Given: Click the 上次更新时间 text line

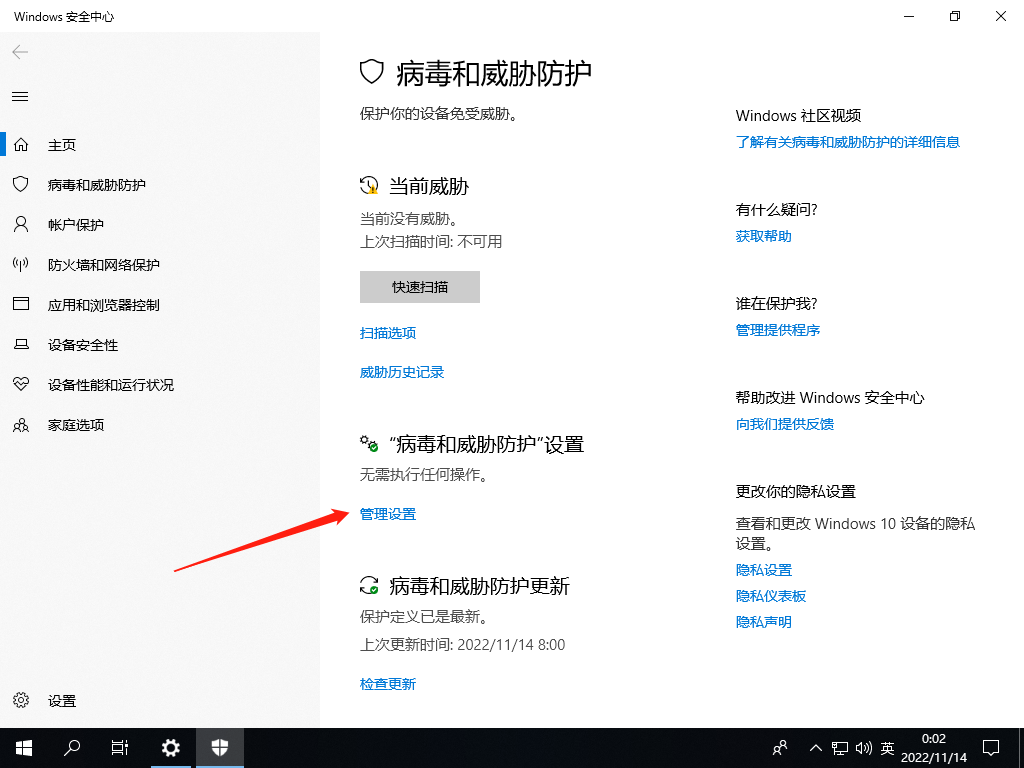Looking at the screenshot, I should tap(462, 645).
